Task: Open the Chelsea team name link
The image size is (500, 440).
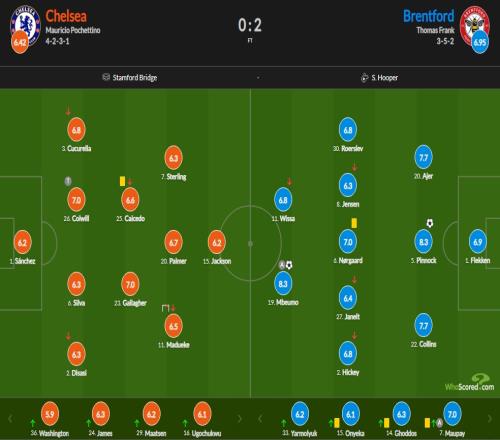Action: tap(66, 16)
